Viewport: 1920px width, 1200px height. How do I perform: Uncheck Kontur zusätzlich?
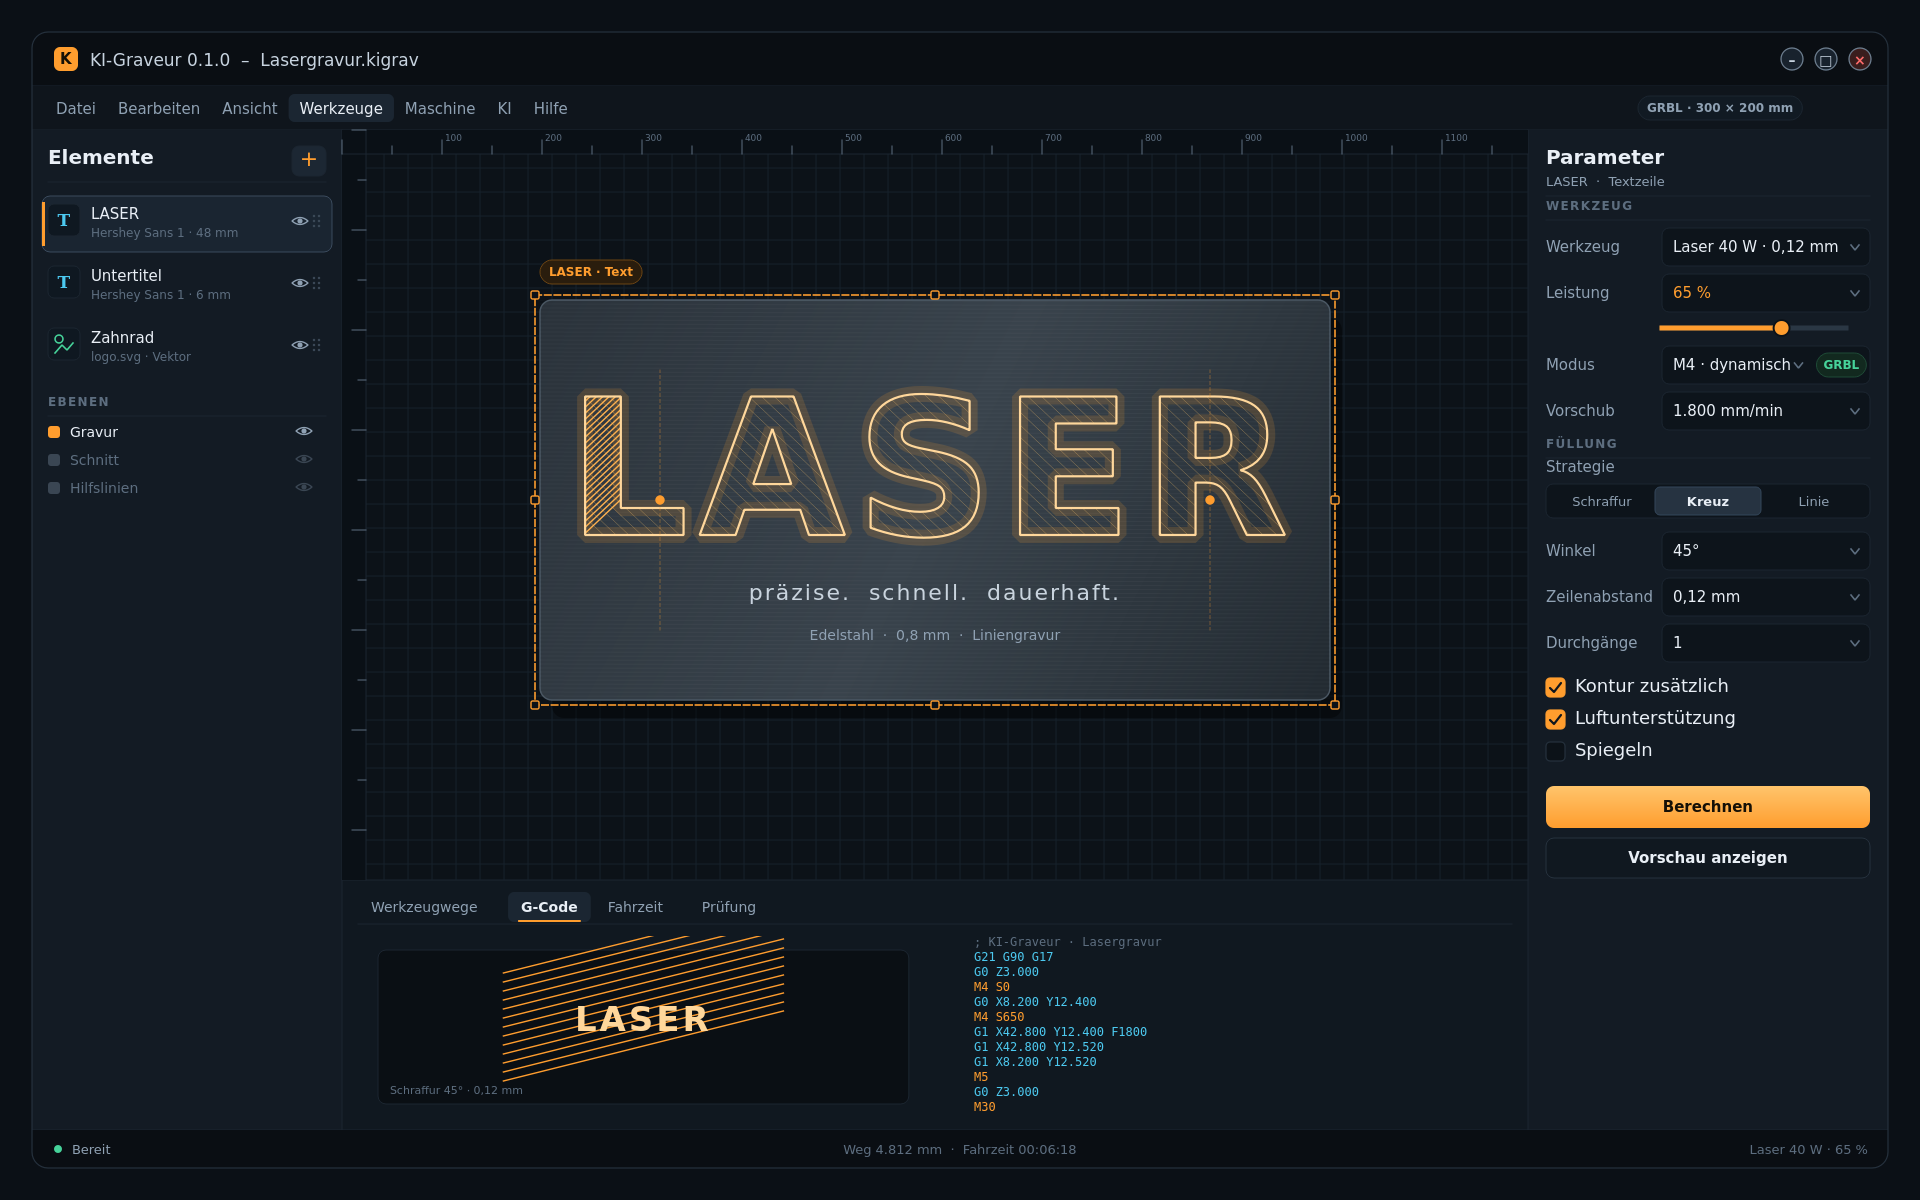click(x=1555, y=687)
